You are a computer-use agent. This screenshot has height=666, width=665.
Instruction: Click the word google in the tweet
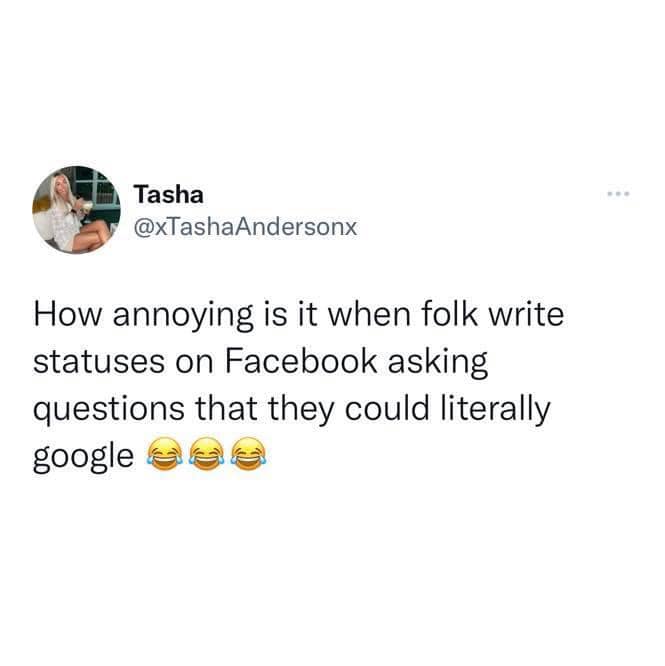click(x=83, y=457)
